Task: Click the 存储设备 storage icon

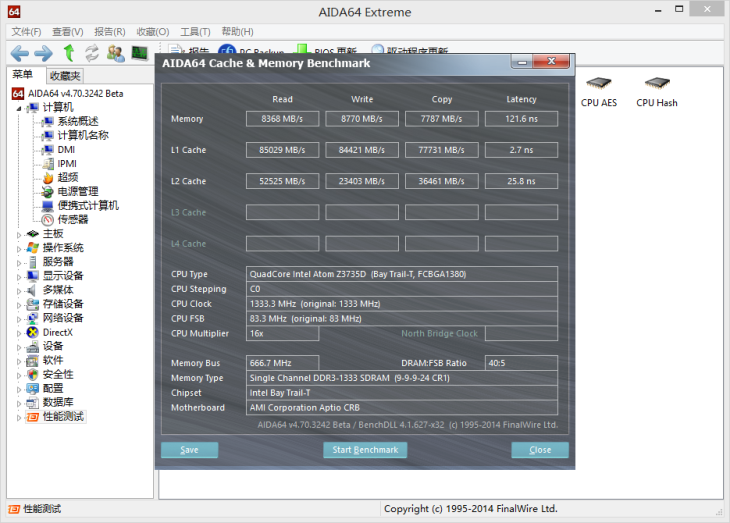Action: pos(33,304)
